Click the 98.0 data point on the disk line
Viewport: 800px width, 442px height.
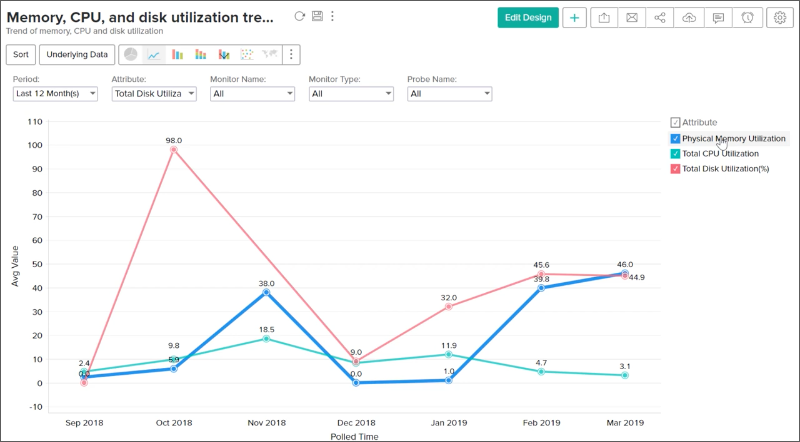tap(173, 150)
